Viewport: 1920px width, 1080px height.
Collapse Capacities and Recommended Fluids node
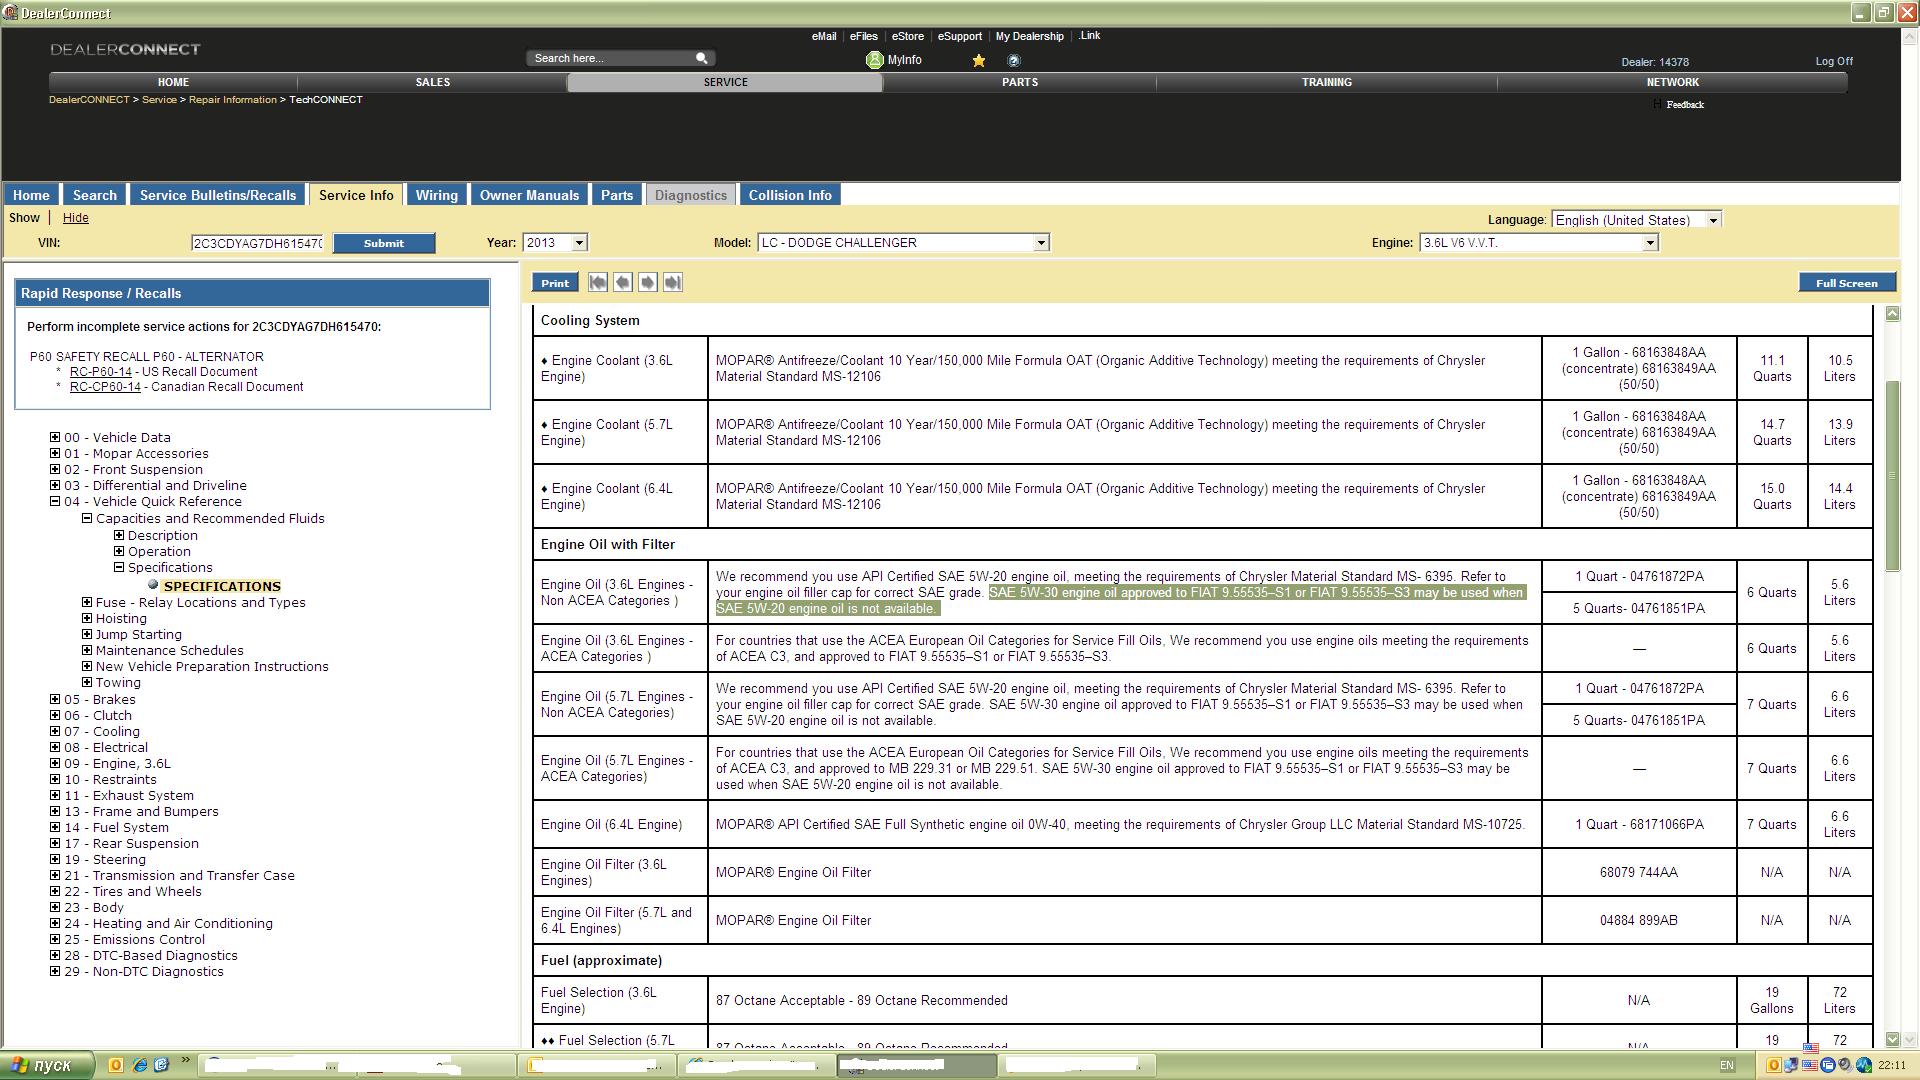pos(87,518)
